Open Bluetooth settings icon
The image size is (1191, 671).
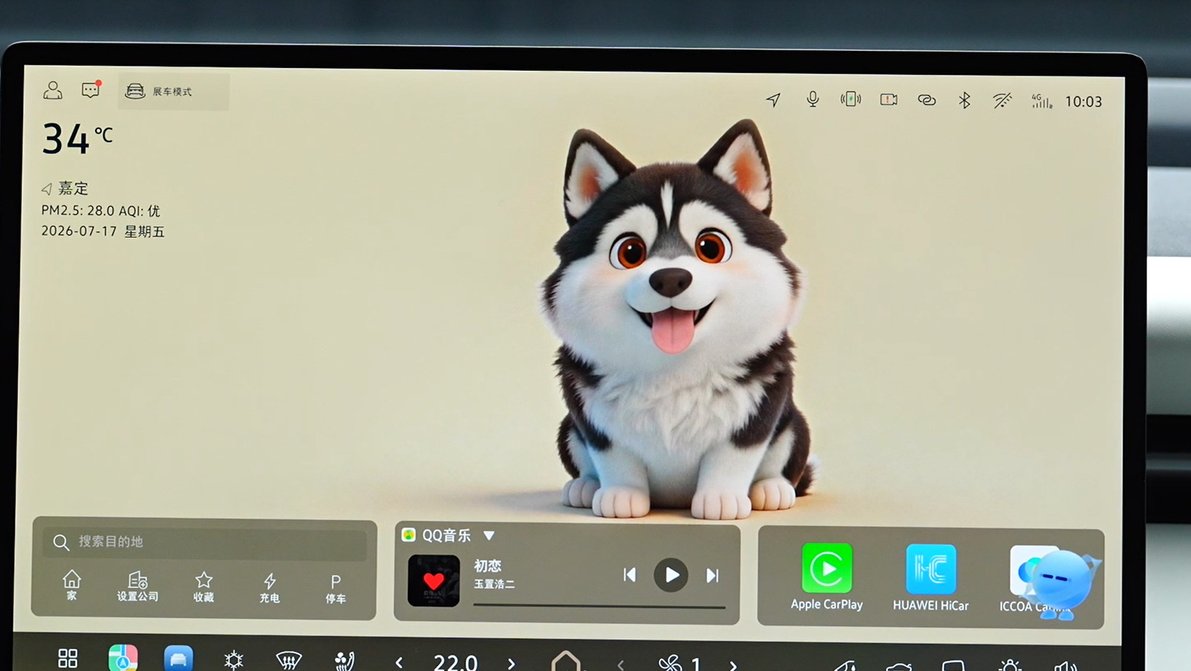click(964, 100)
